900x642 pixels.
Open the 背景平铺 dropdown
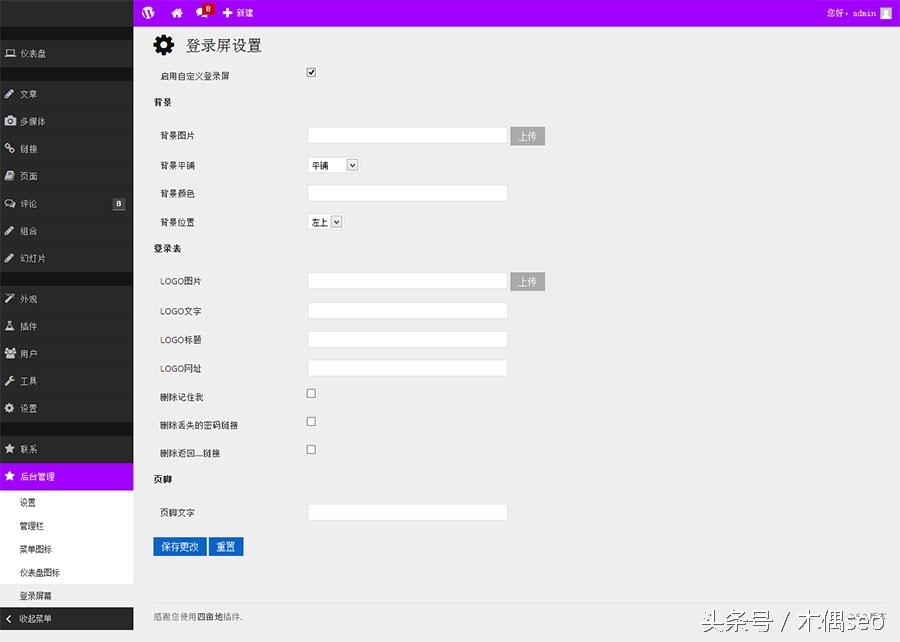[x=333, y=164]
